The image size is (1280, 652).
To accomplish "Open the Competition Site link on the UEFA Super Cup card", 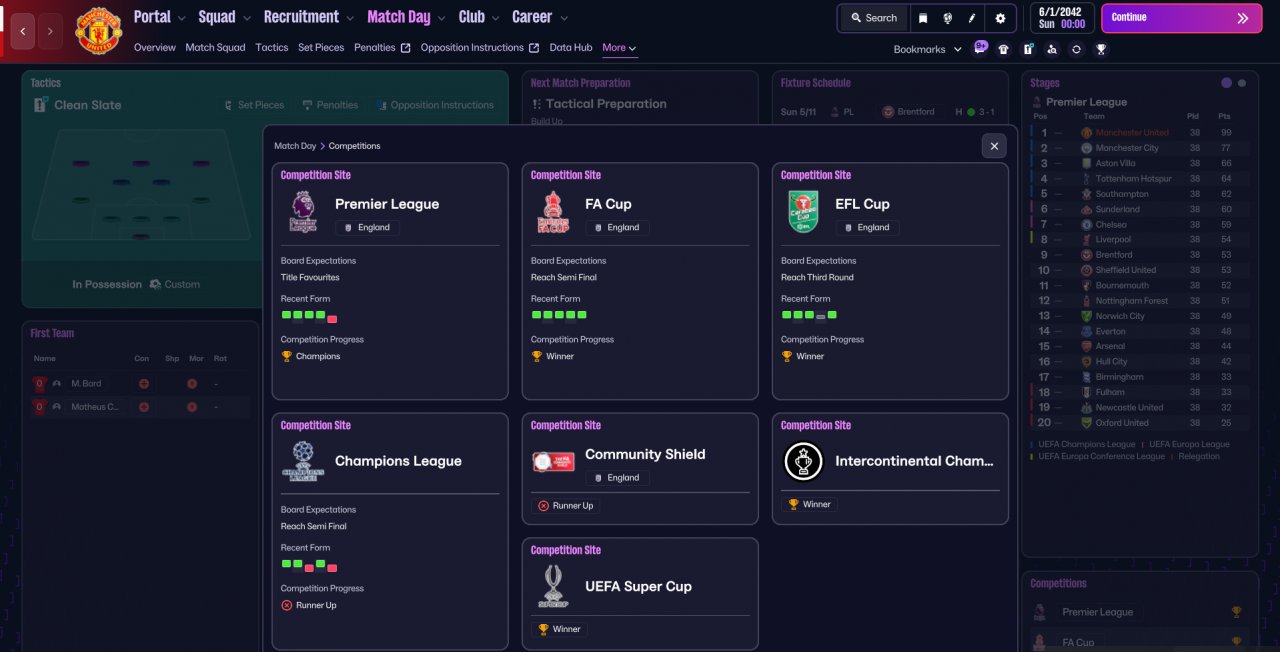I will (566, 550).
